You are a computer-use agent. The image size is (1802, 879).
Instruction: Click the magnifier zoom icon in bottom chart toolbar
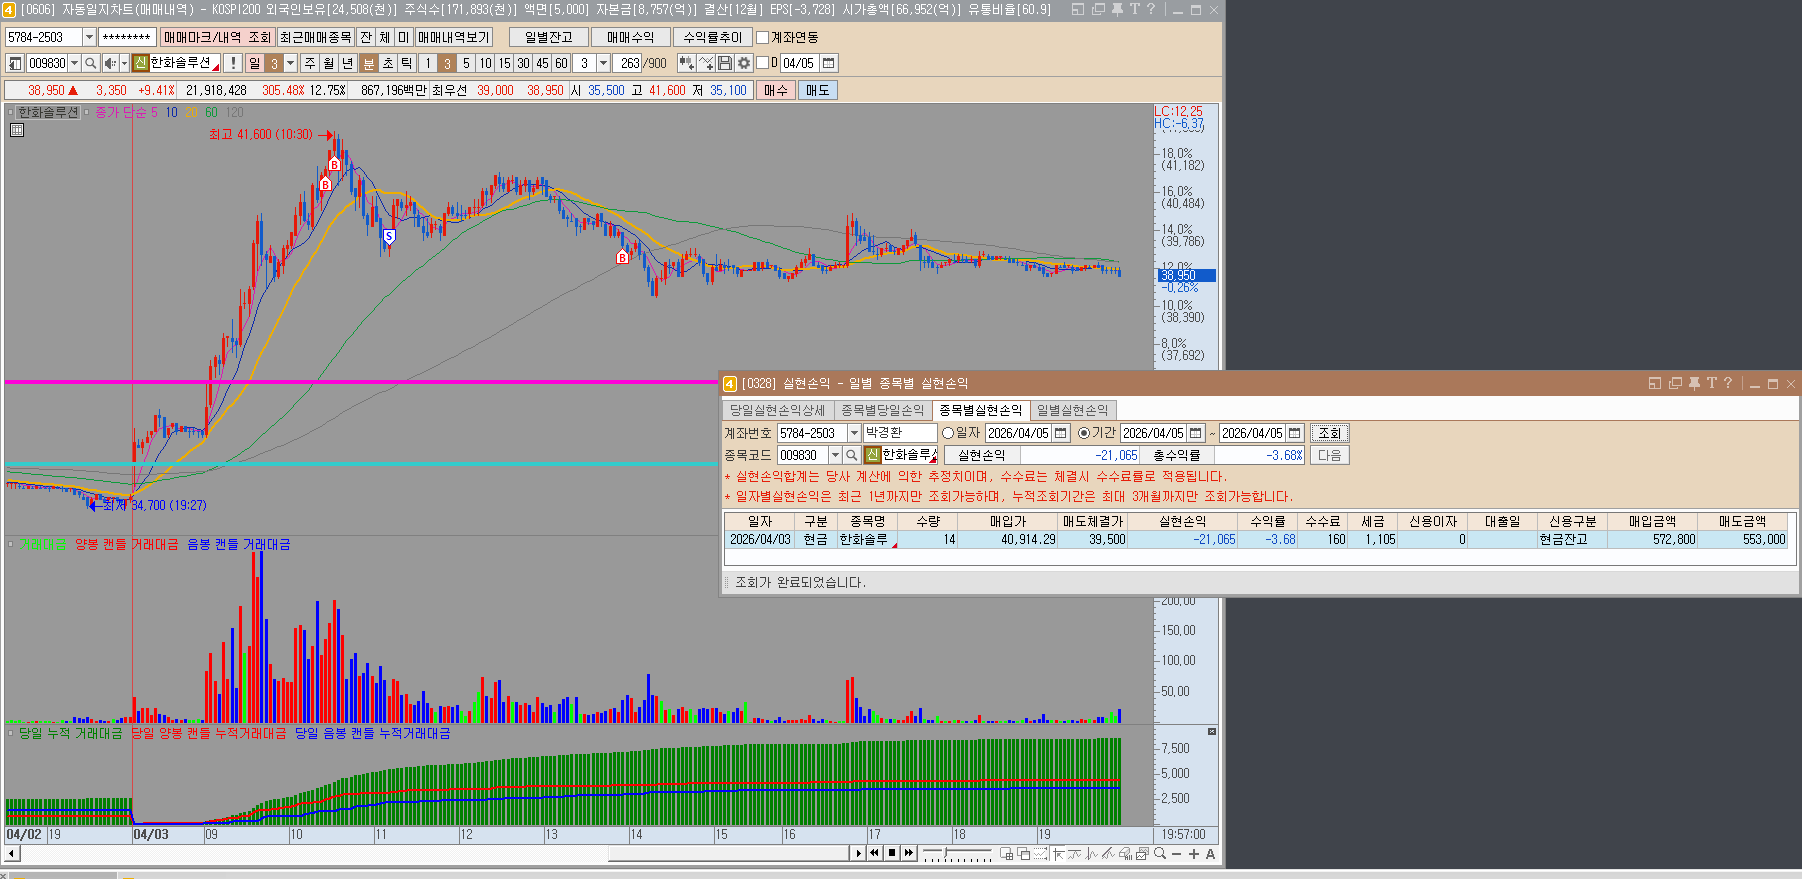pos(1160,853)
